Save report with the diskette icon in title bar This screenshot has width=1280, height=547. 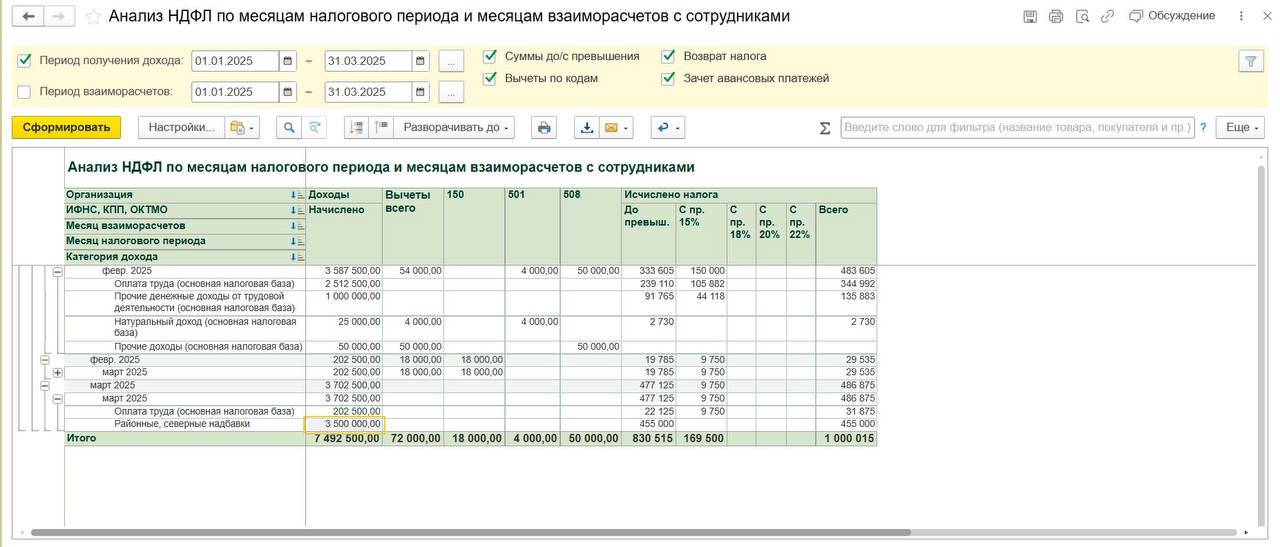click(x=1030, y=16)
